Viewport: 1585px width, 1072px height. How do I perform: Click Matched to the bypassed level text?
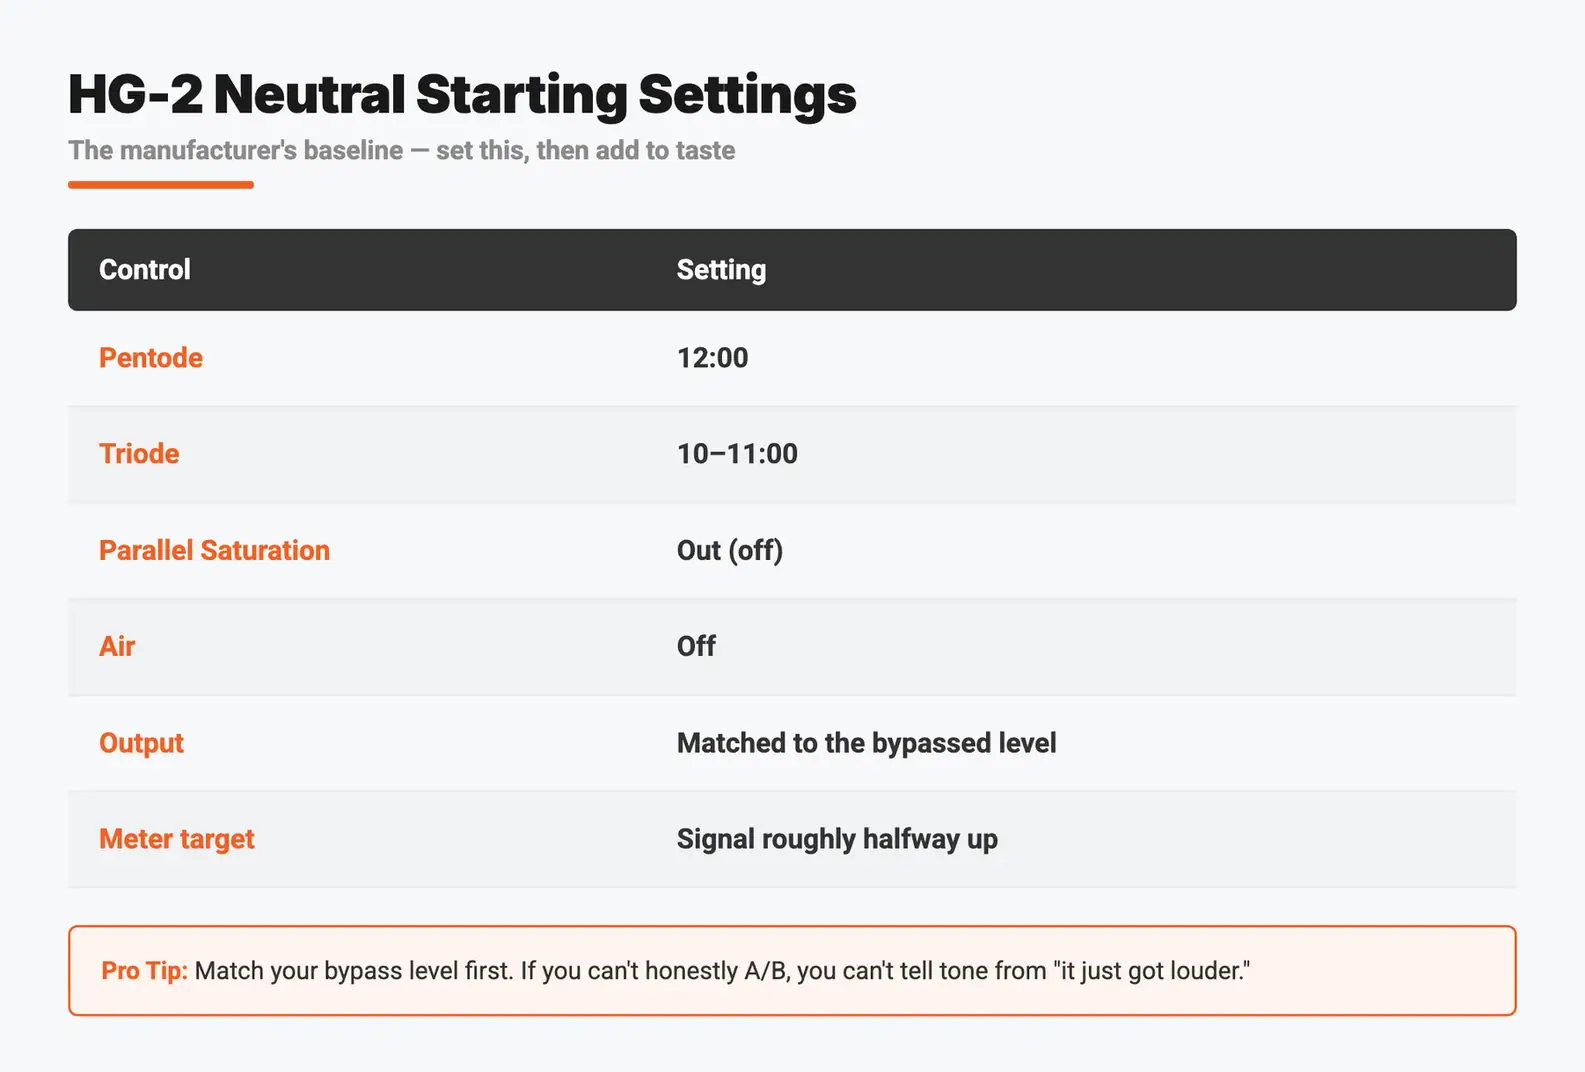click(867, 743)
